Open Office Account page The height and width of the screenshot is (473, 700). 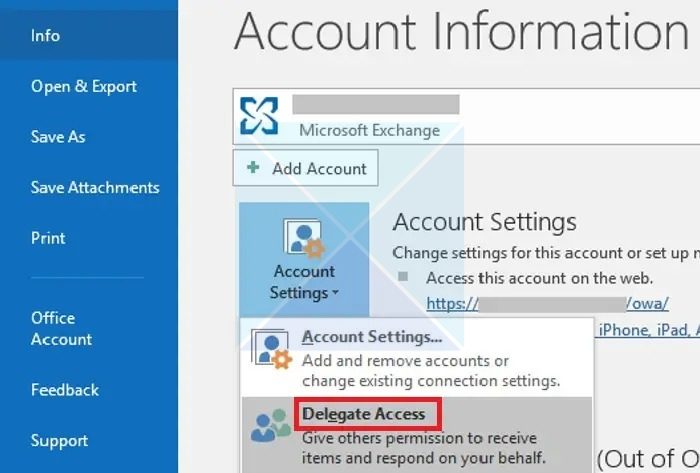[x=62, y=328]
